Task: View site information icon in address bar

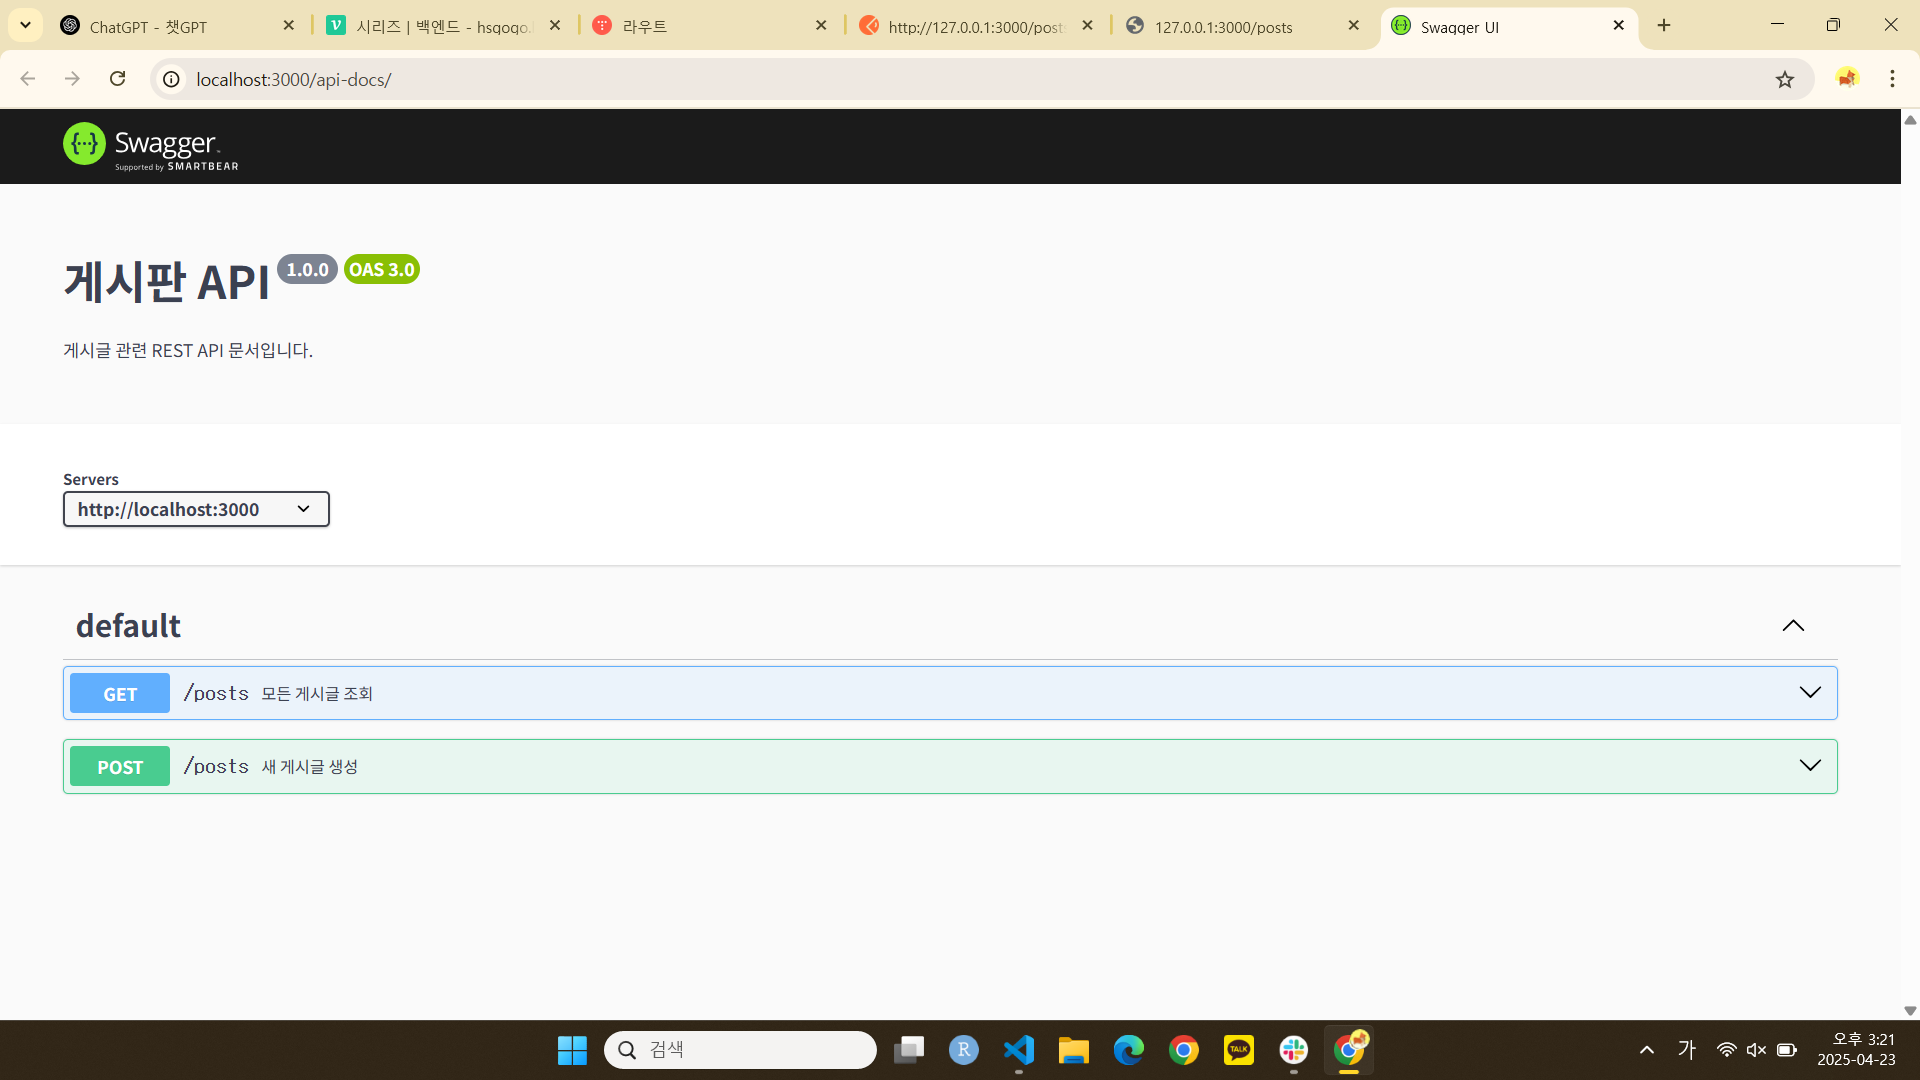Action: tap(172, 79)
